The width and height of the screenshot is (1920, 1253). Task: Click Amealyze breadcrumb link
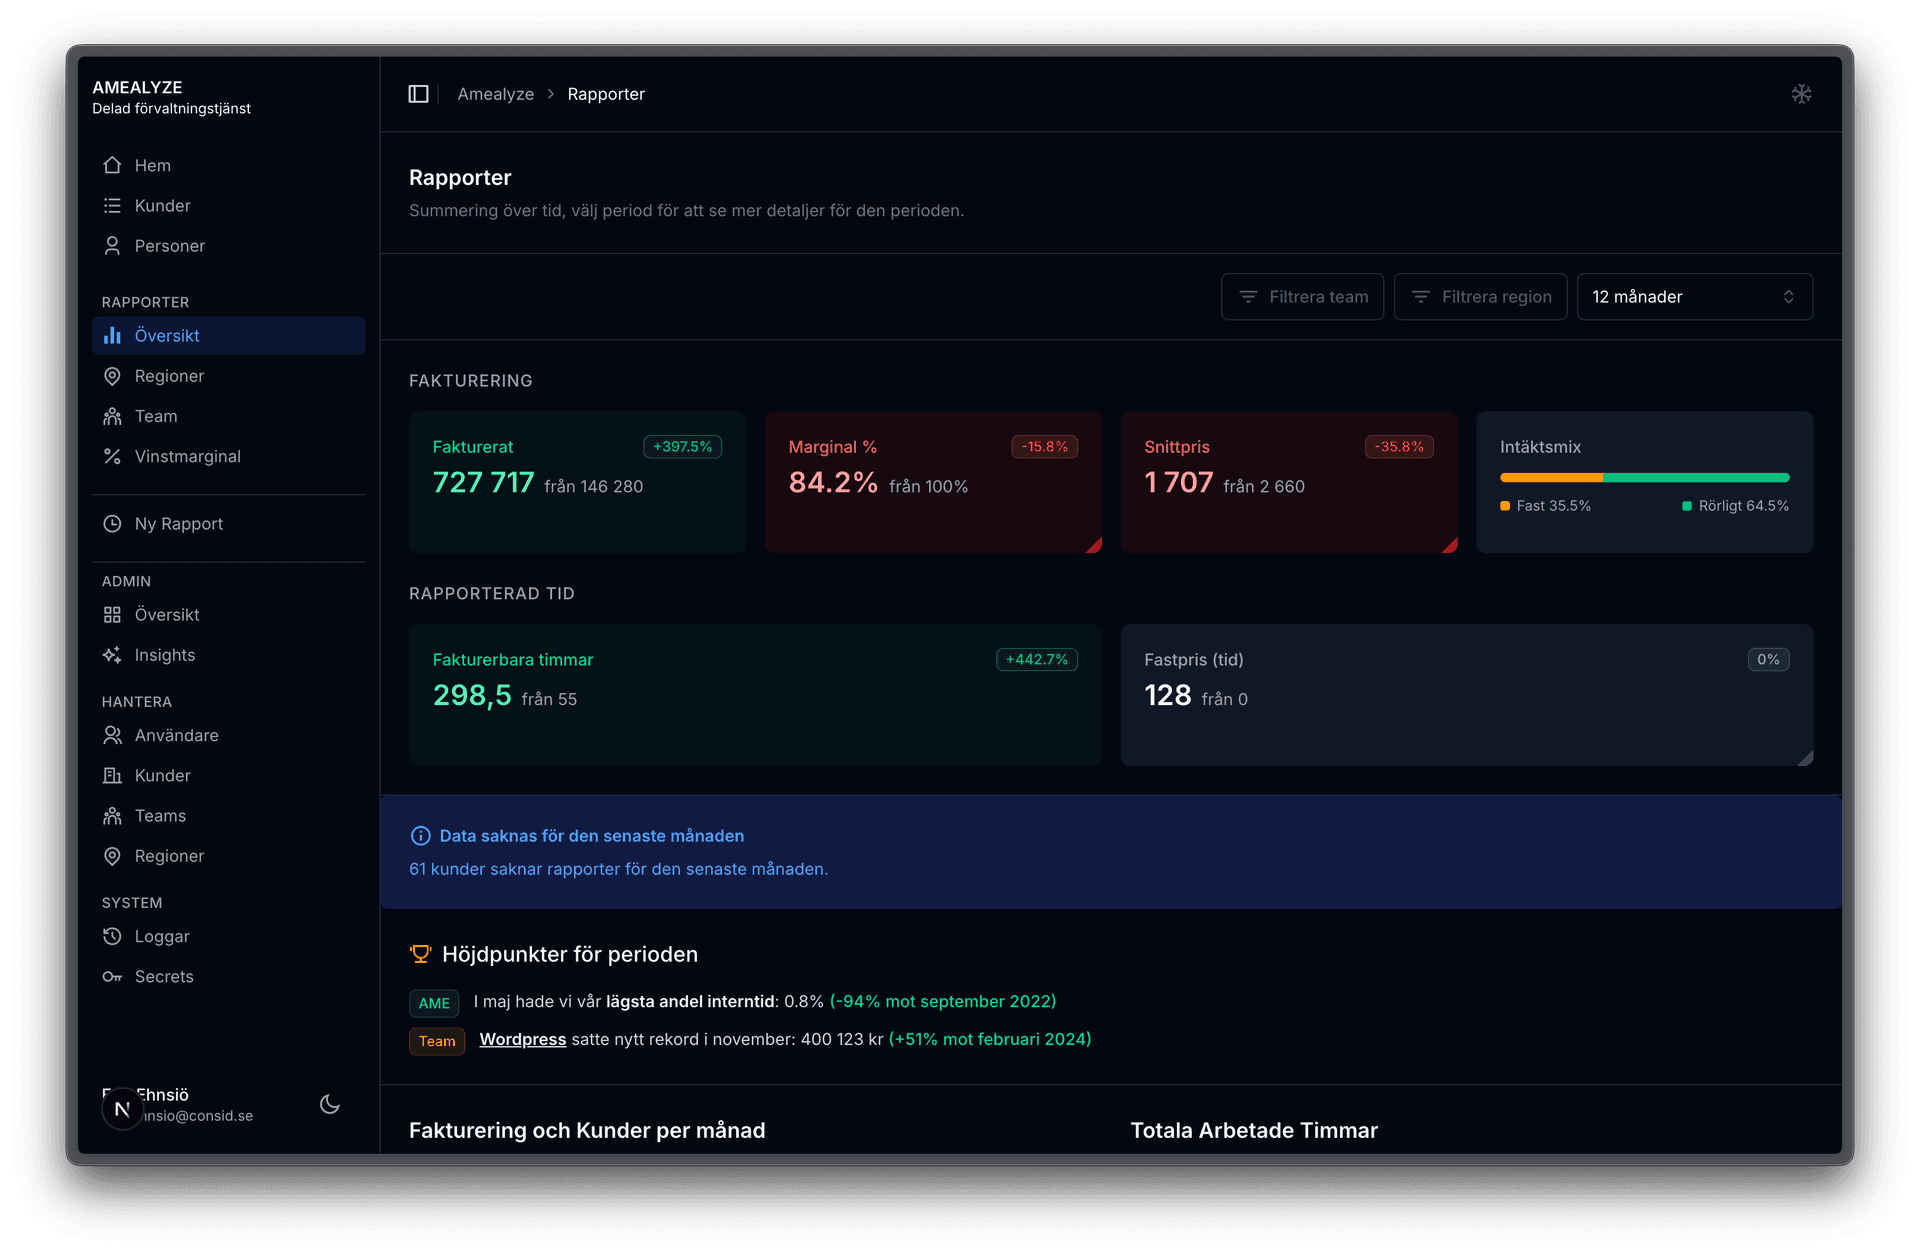point(495,94)
